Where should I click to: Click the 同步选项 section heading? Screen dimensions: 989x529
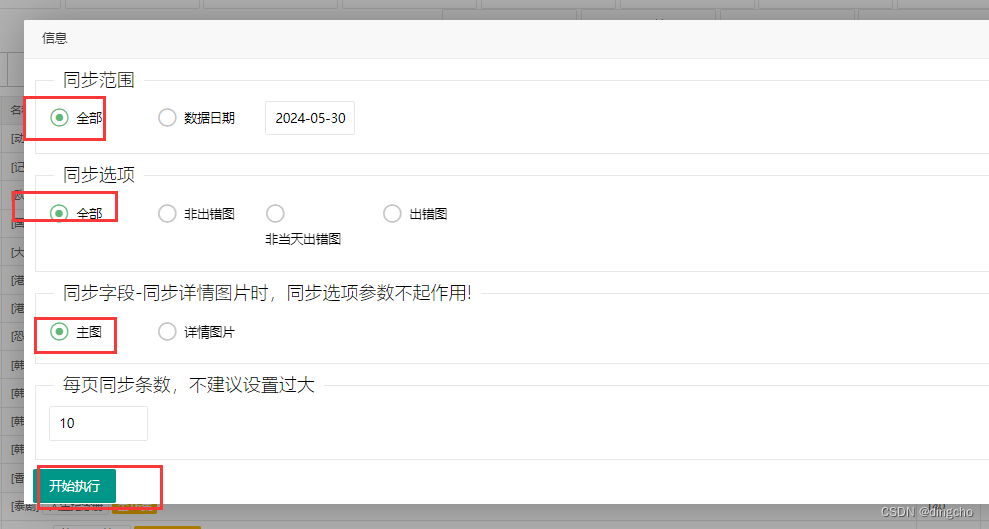pos(98,175)
